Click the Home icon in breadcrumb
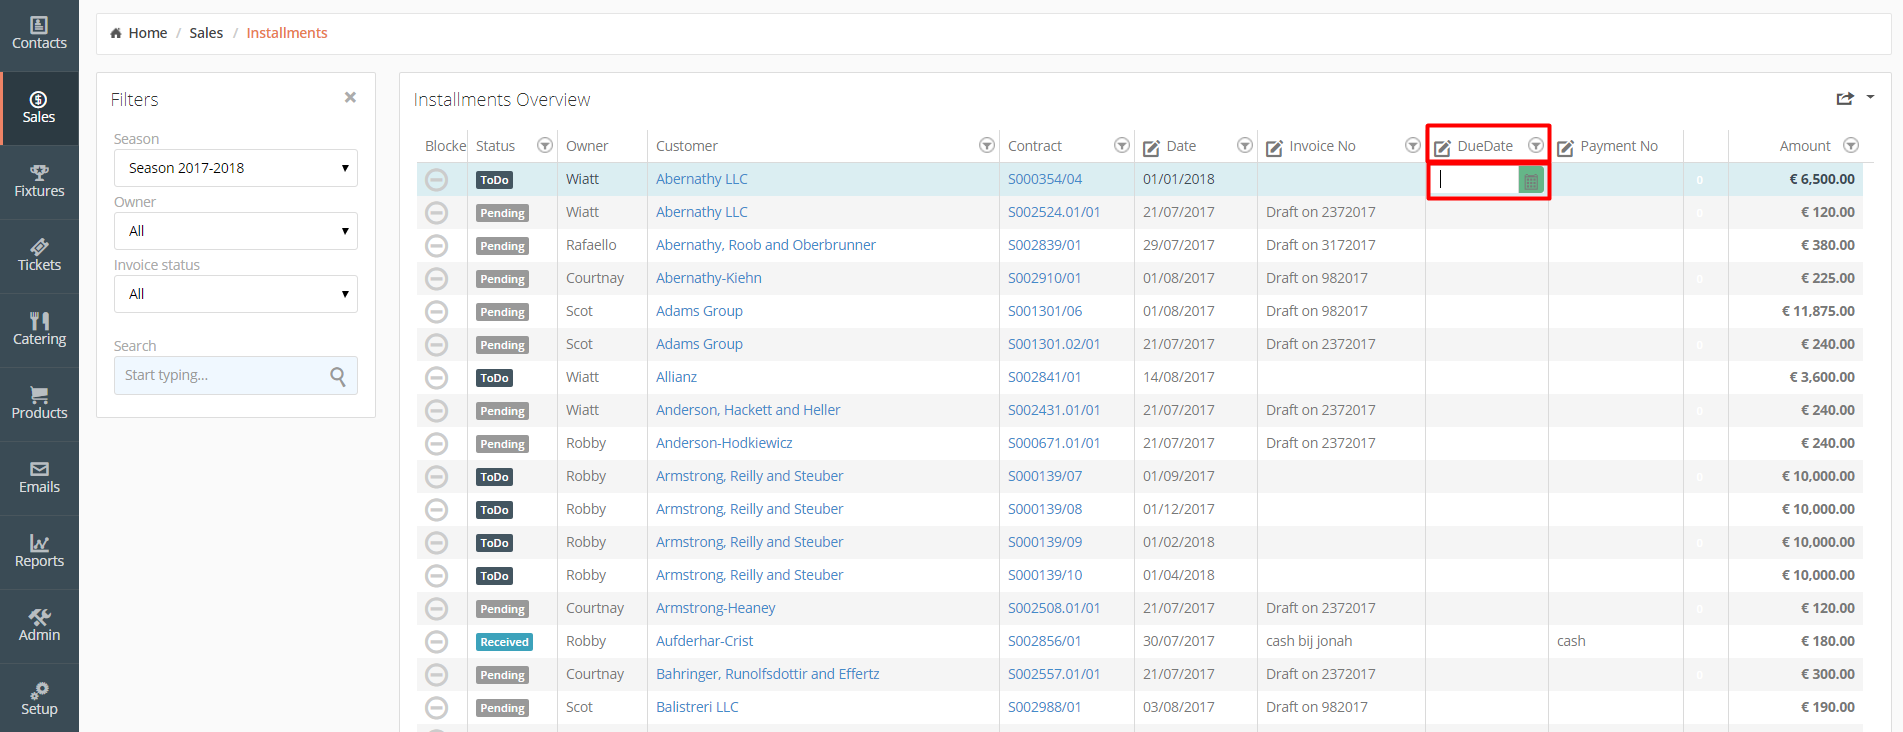This screenshot has width=1903, height=732. point(116,33)
